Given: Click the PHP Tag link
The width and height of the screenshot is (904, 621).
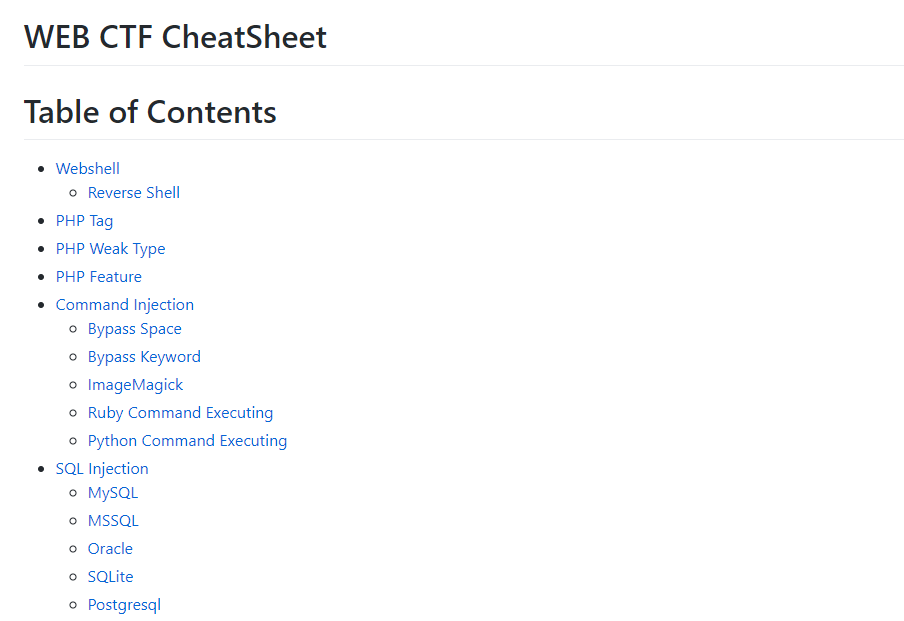Looking at the screenshot, I should (84, 221).
